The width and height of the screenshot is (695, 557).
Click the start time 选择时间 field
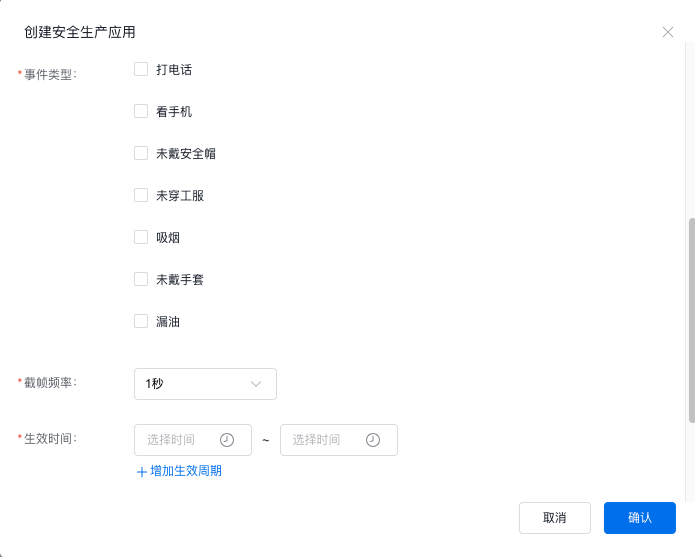point(193,440)
